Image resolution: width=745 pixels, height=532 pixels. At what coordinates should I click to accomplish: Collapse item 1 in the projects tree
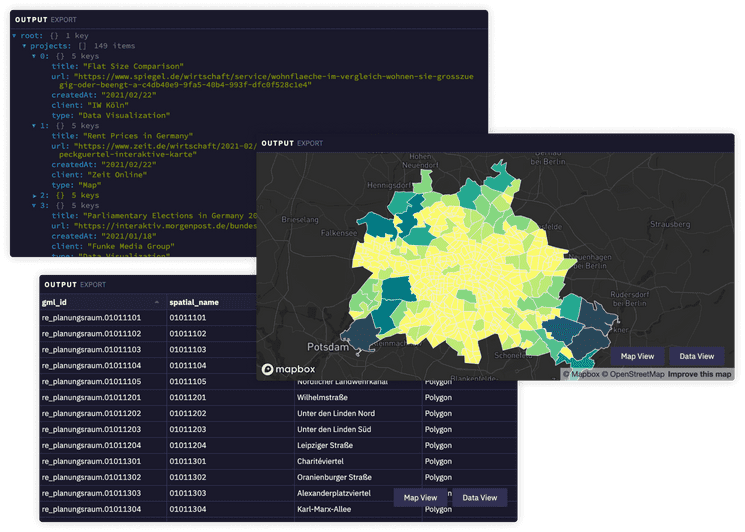(x=33, y=125)
